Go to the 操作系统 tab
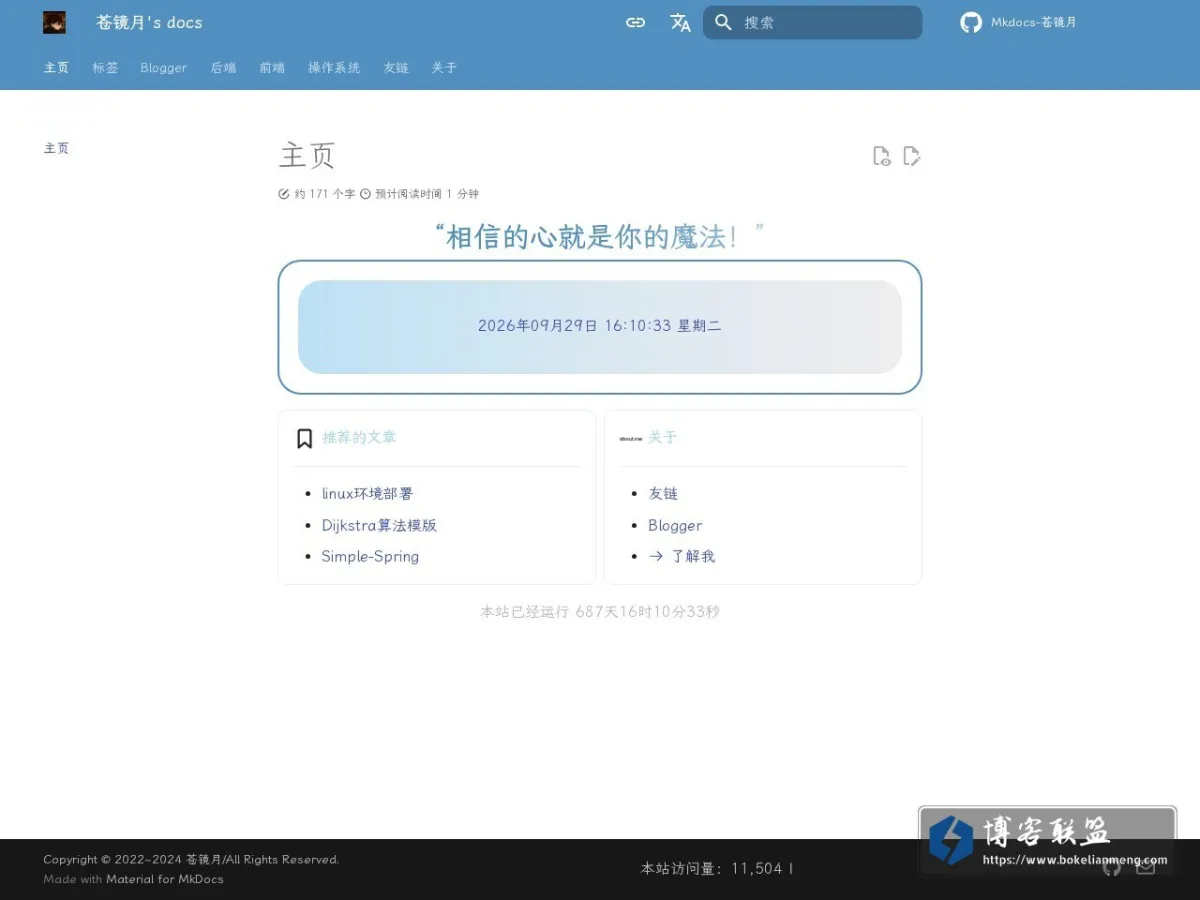This screenshot has width=1200, height=900. (334, 67)
